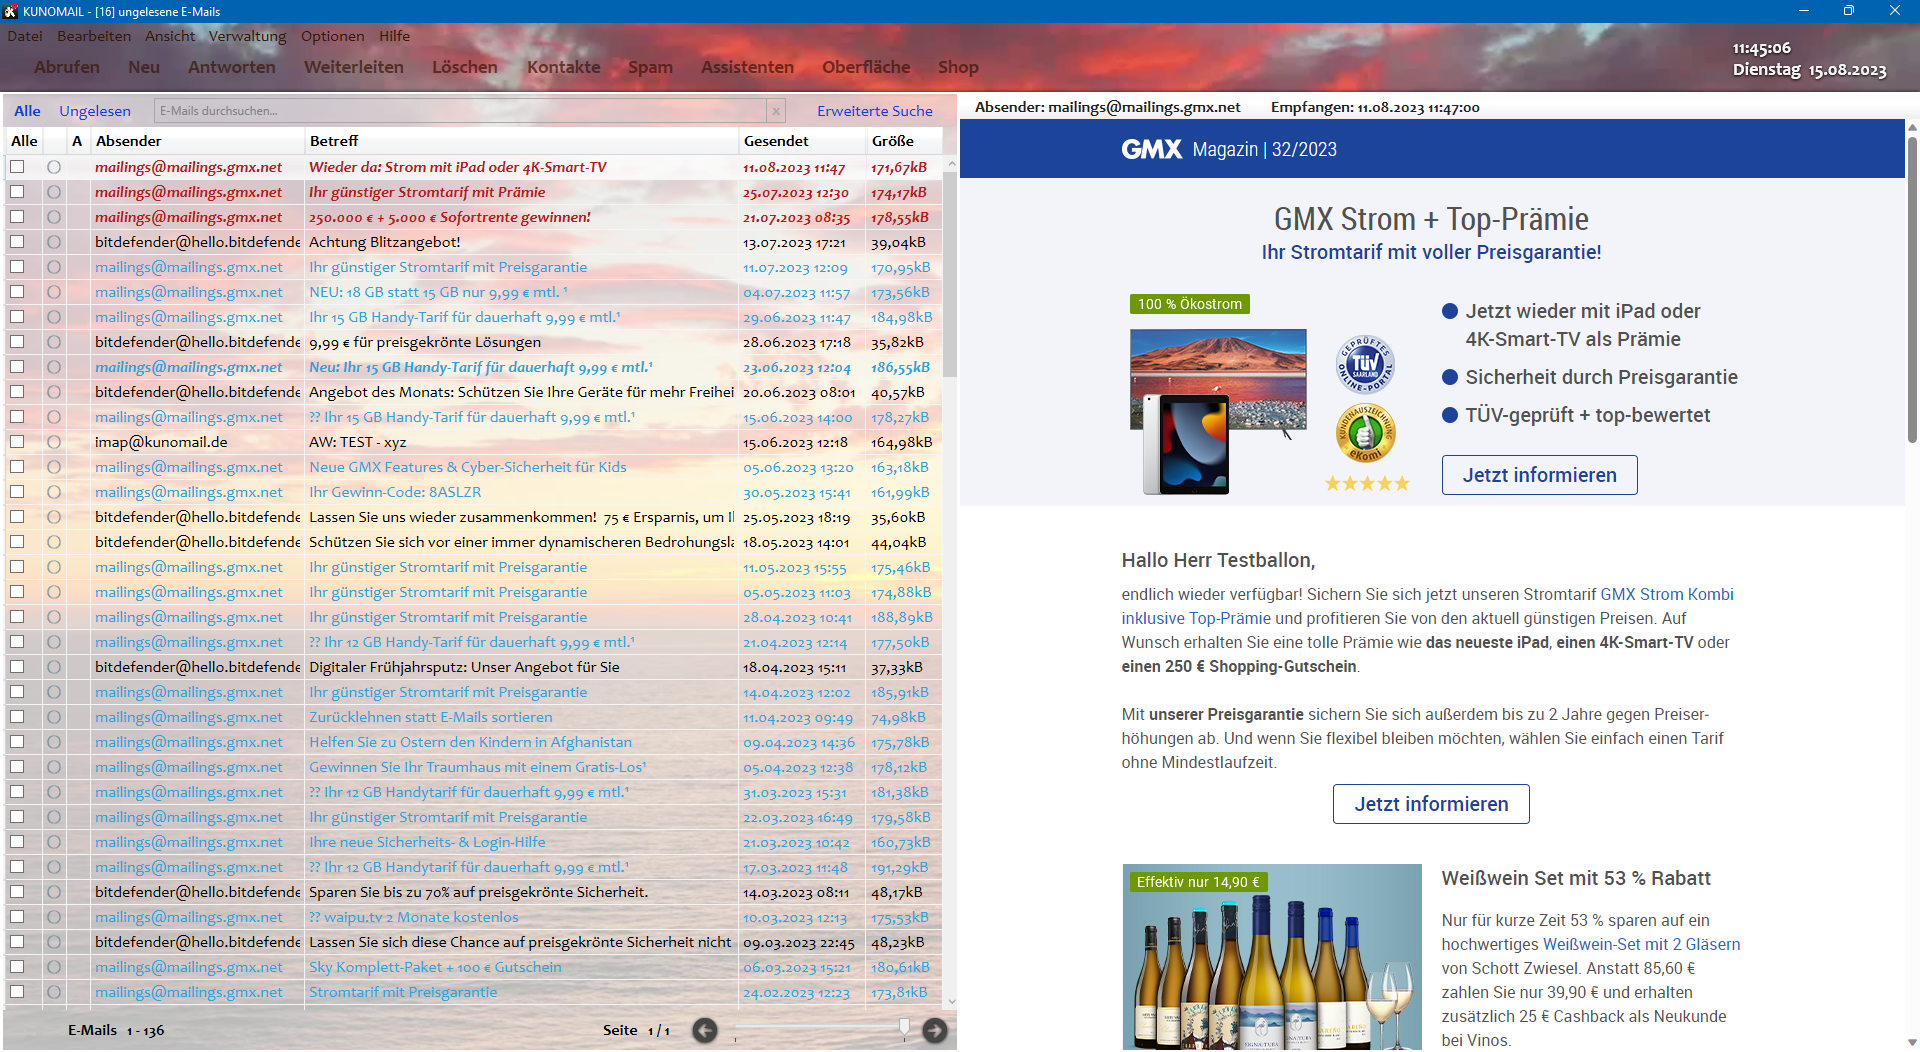
Task: Open the 'GMX Strom Kombi' link
Action: [x=1667, y=594]
